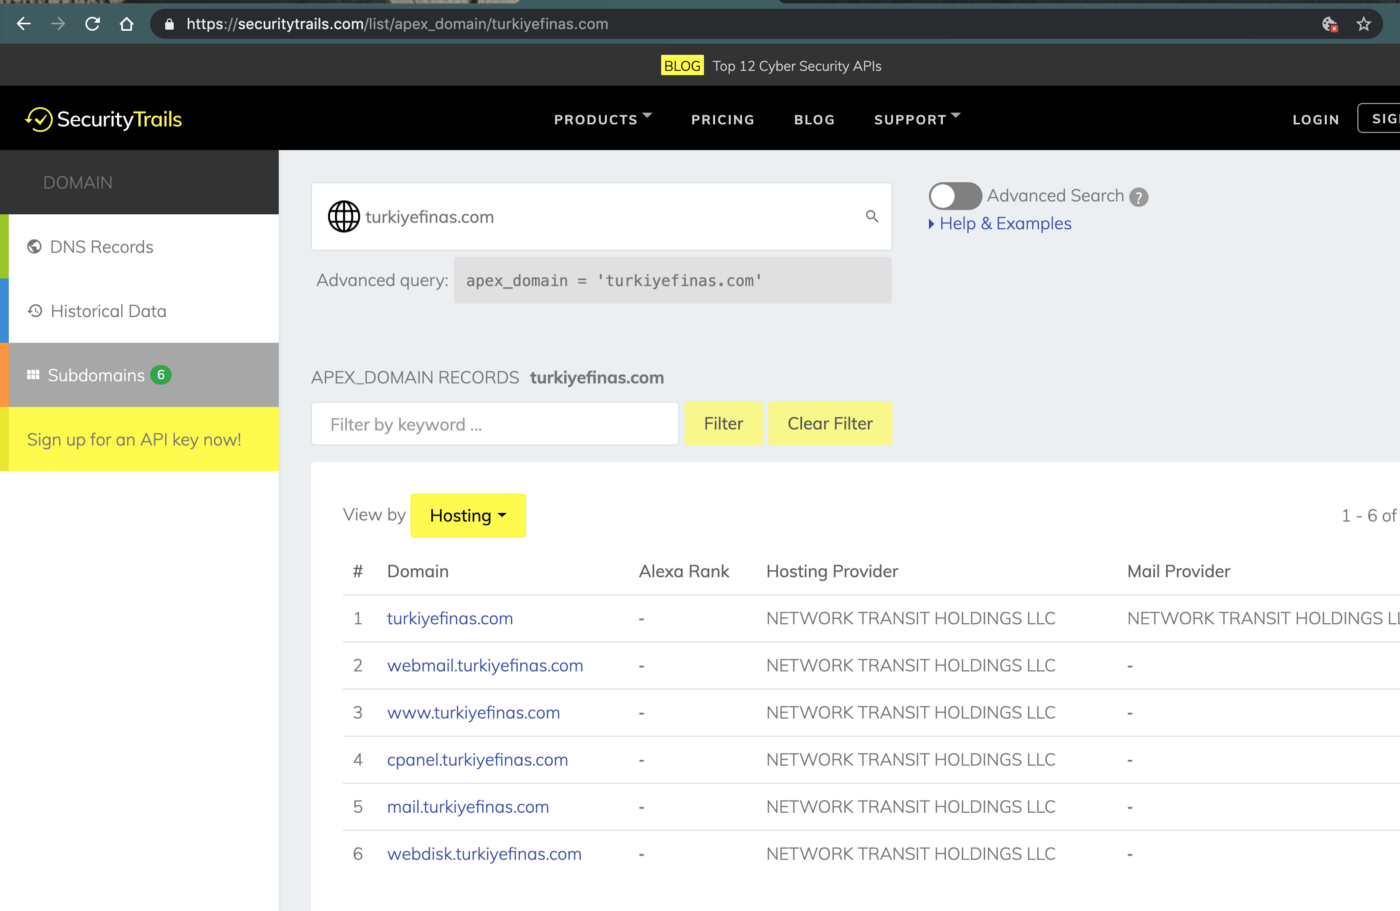Open mail.turkiyefinas.com link
Screen dimensions: 1400x911
[468, 806]
